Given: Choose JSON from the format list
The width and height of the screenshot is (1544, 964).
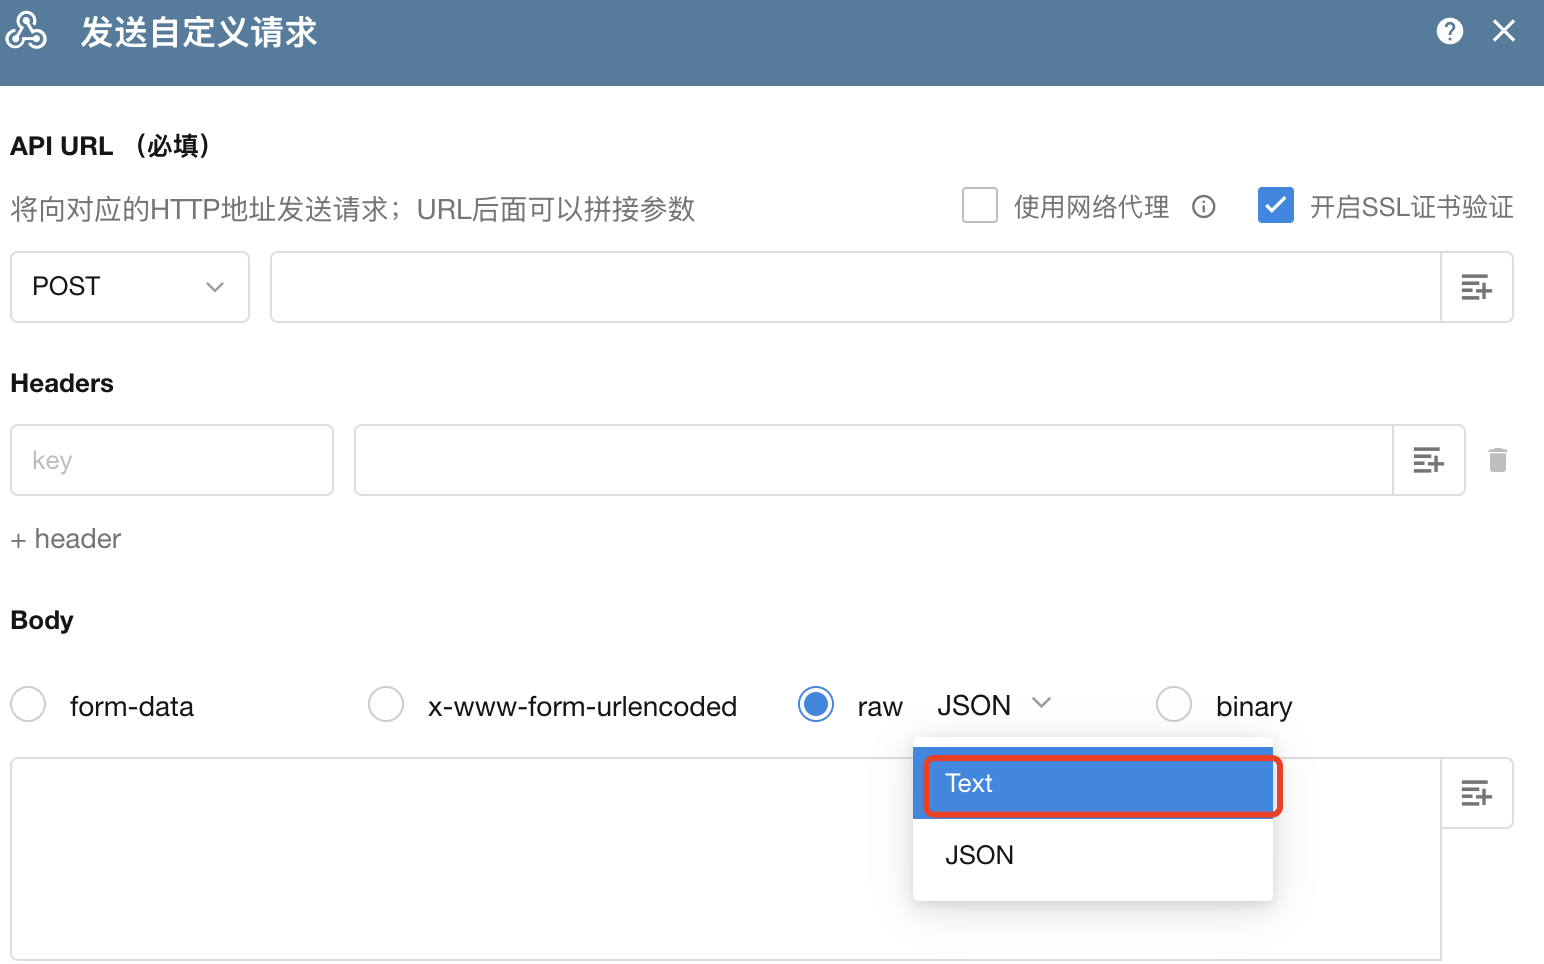Looking at the screenshot, I should coord(1092,855).
